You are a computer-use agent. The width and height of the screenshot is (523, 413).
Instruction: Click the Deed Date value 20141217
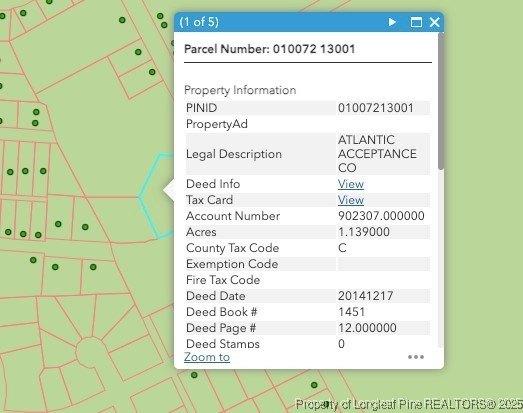[x=366, y=296]
